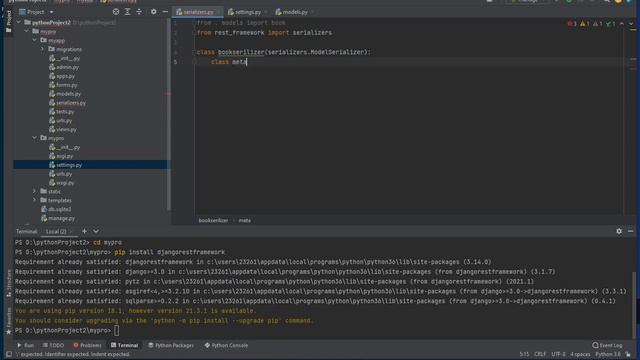Switch to the serializers.py editor tab
Image resolution: width=640 pixels, height=360 pixels.
pos(198,12)
